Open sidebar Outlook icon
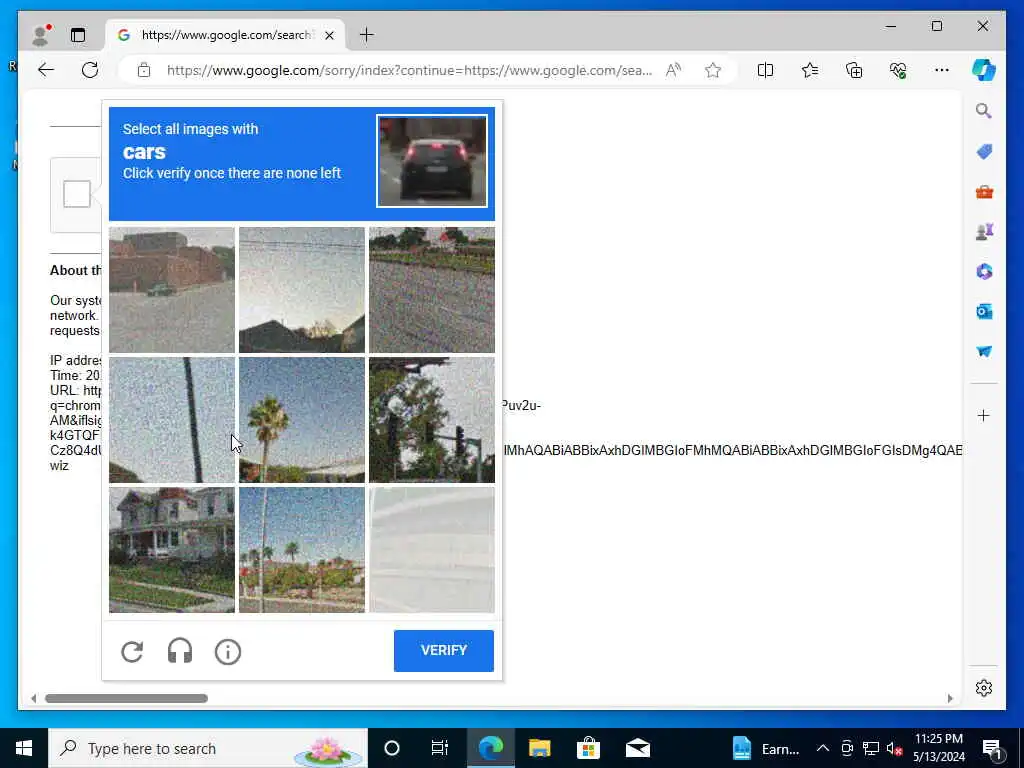The image size is (1024, 768). pos(984,312)
